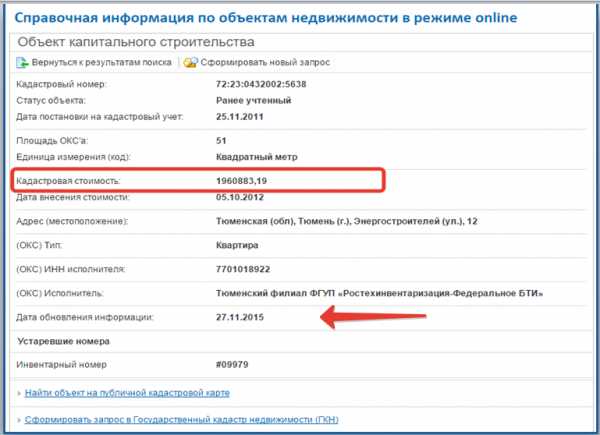Click label 'Инвентарный номер'
This screenshot has width=600, height=435.
tap(61, 365)
